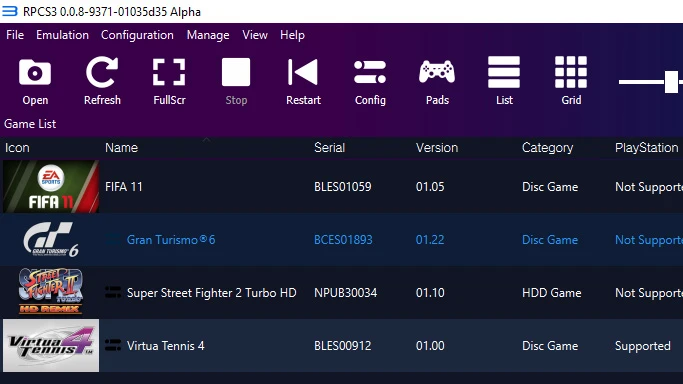Image resolution: width=683 pixels, height=384 pixels.
Task: Select the Gran Turismo 6 thumbnail
Action: click(x=51, y=239)
